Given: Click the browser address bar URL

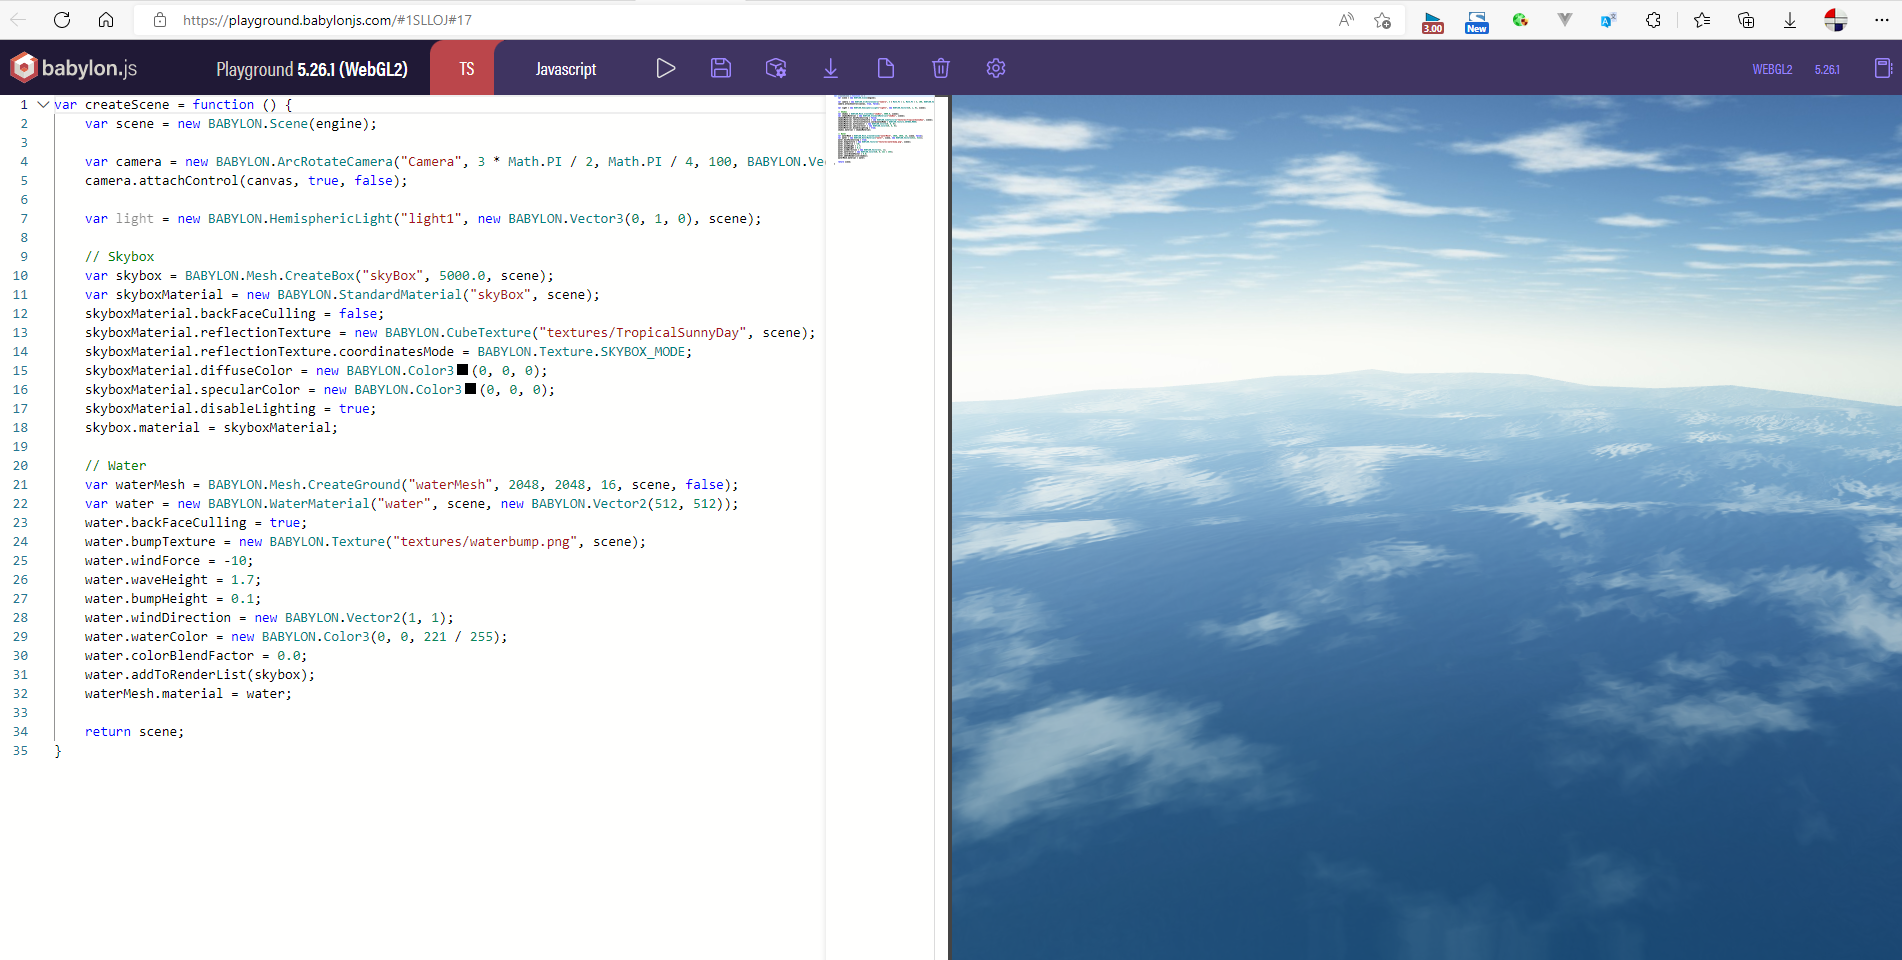Looking at the screenshot, I should click(x=327, y=20).
